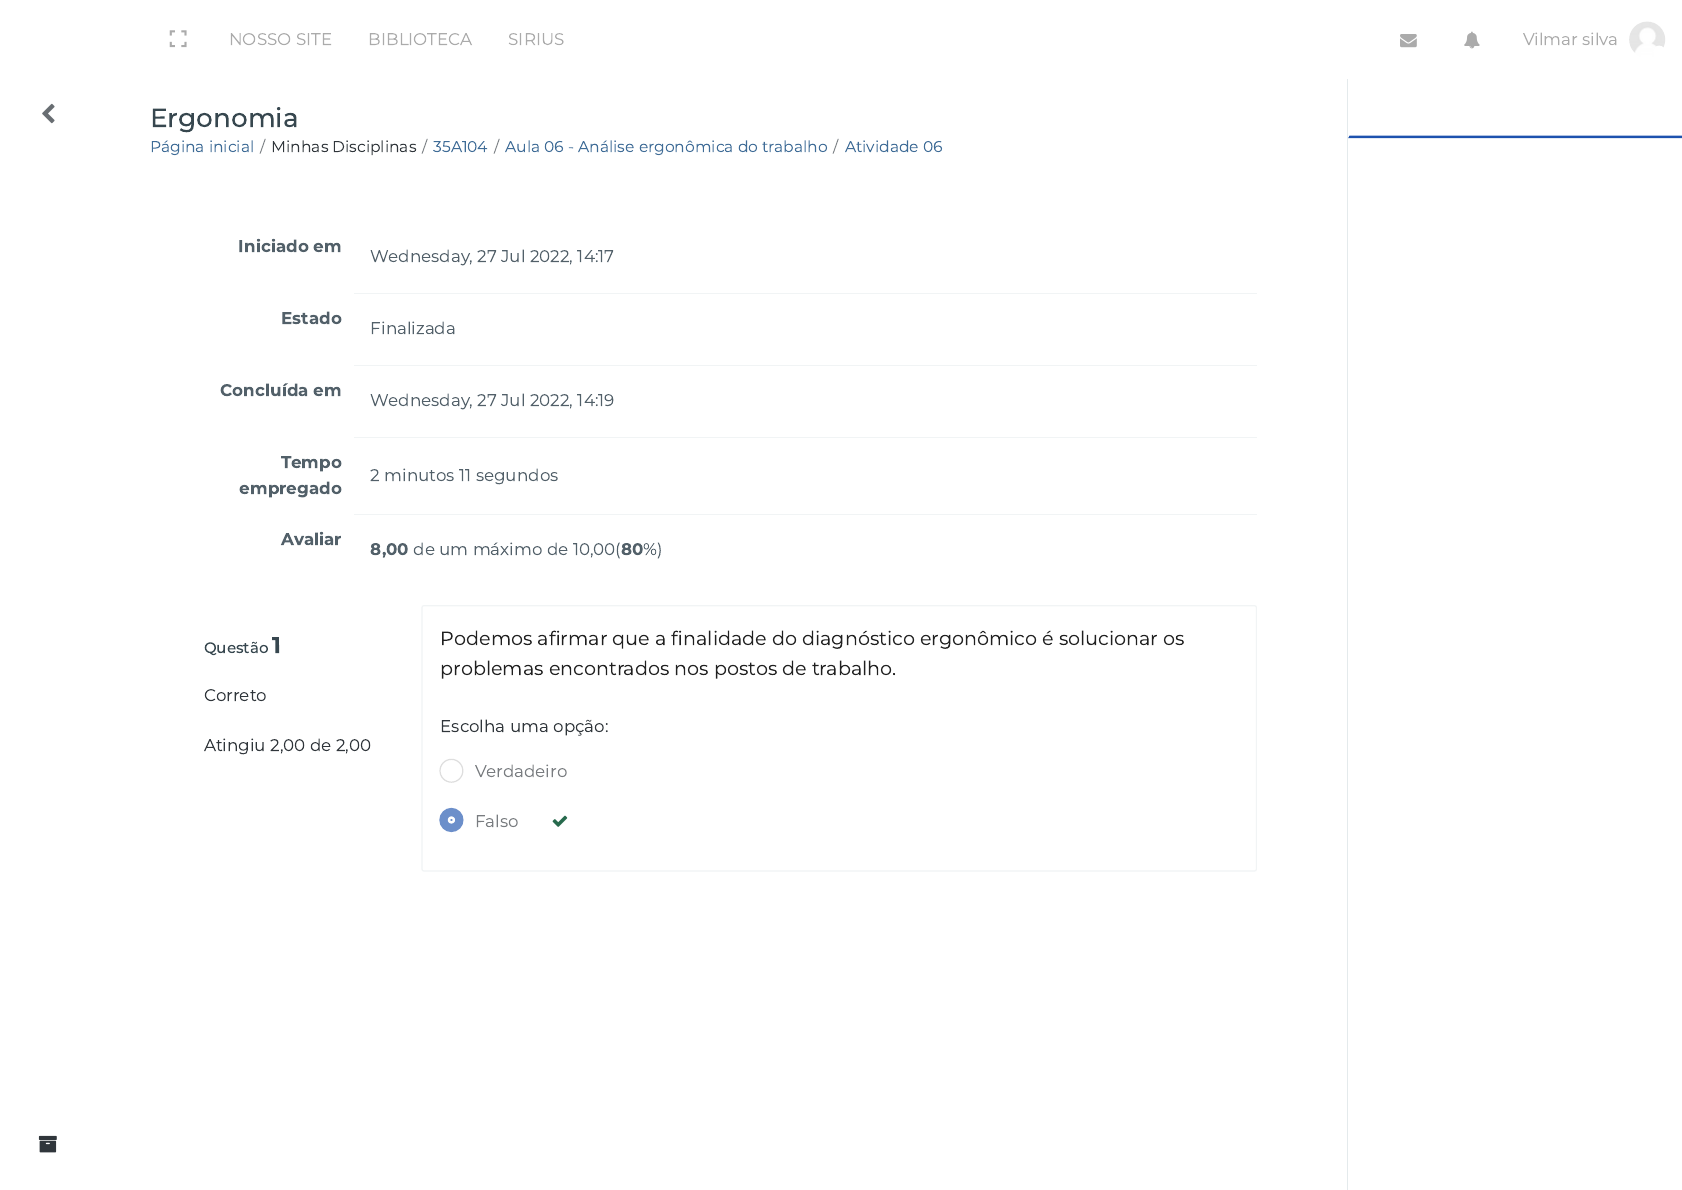
Task: Toggle fullscreen mode icon
Action: (178, 39)
